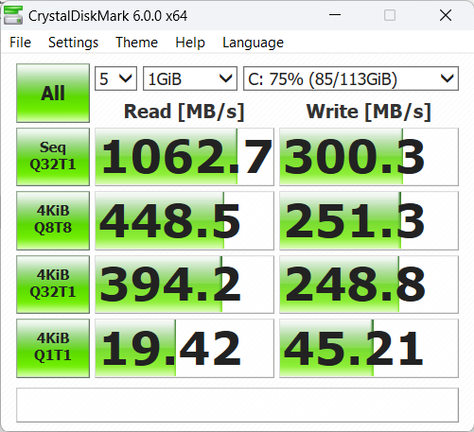
Task: Open the File menu
Action: click(x=20, y=42)
